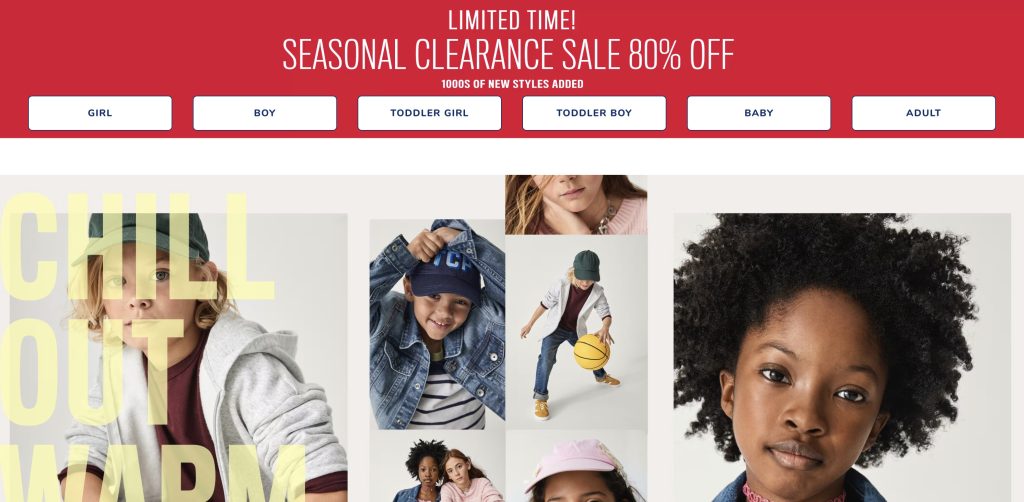The height and width of the screenshot is (502, 1024).
Task: Open photo of child in pink cap
Action: click(576, 466)
